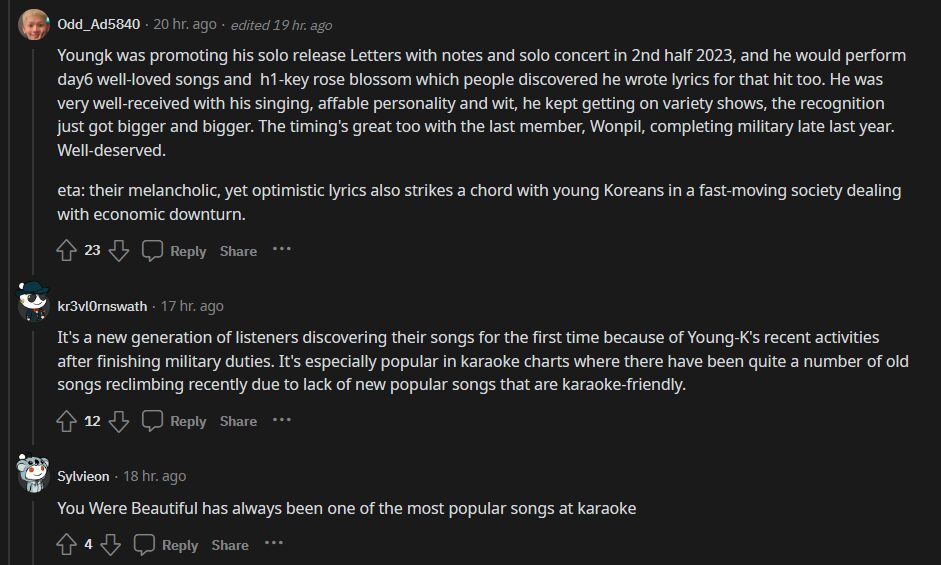941x565 pixels.
Task: Open the Sylvieon username link
Action: point(85,476)
